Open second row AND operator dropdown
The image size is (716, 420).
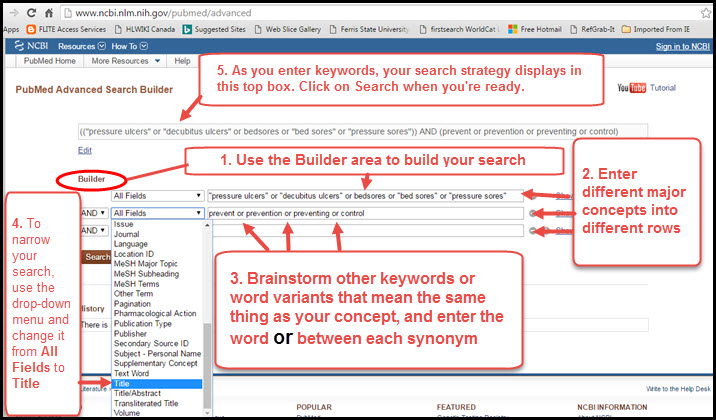95,213
